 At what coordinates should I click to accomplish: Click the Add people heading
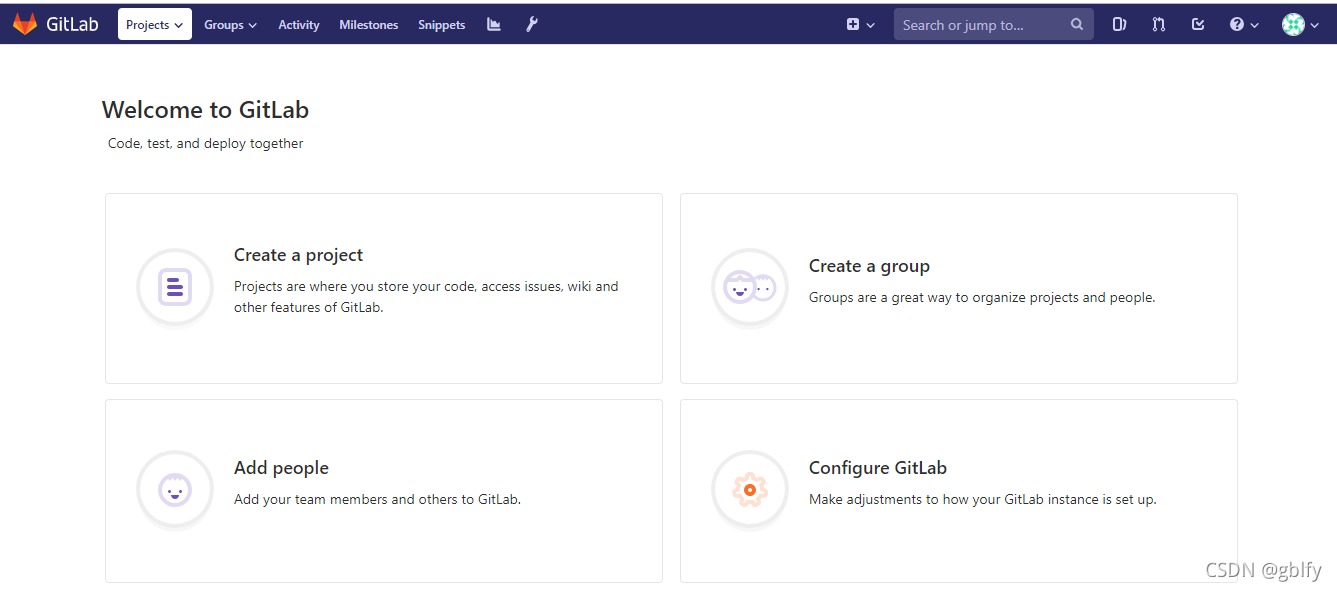[281, 468]
